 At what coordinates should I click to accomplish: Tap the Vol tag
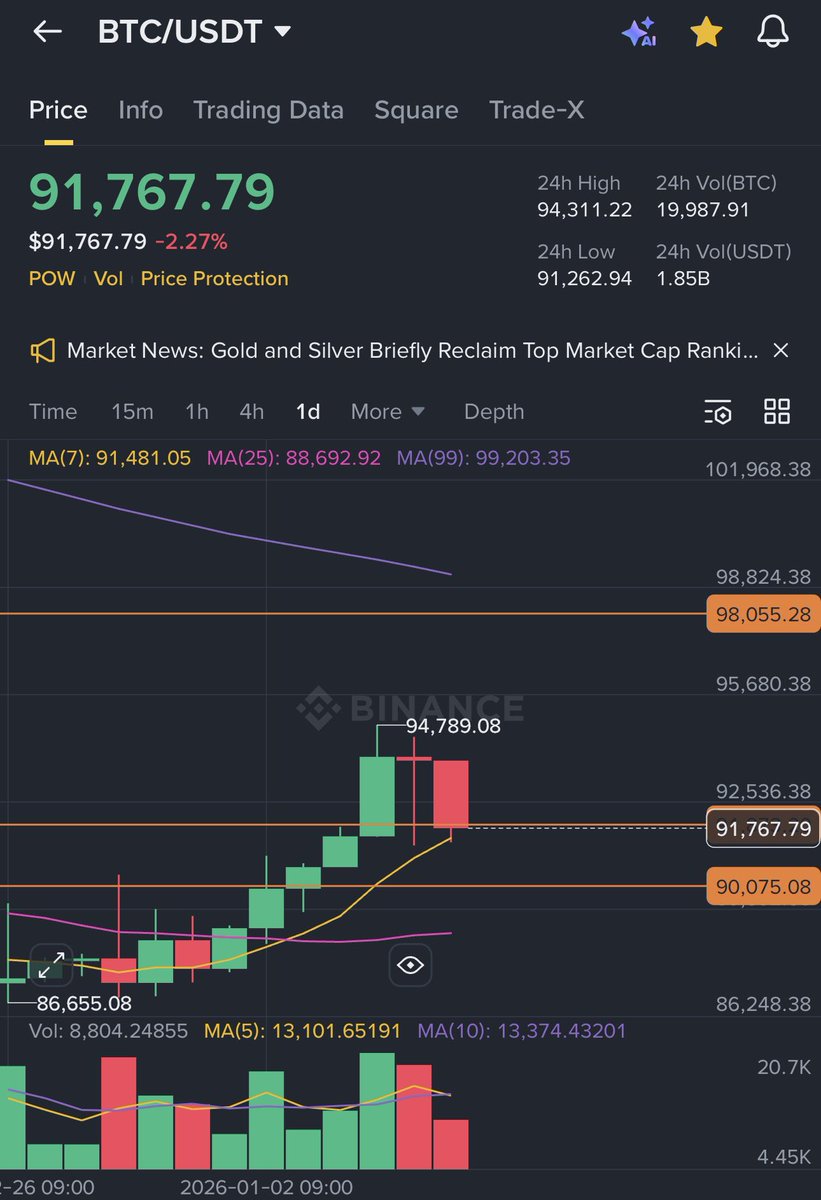click(108, 279)
